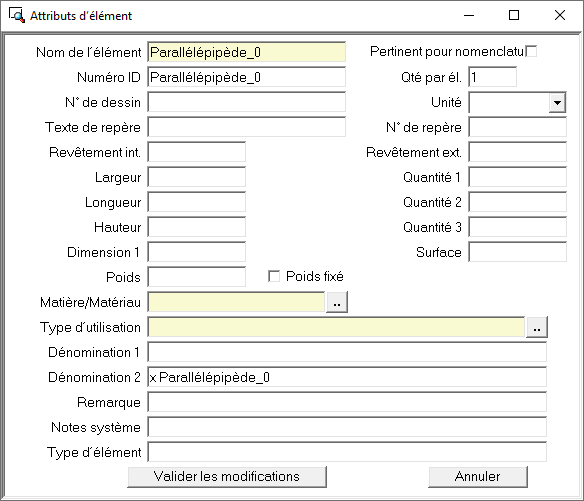
Task: Expand the Unité dropdown arrow
Action: [x=557, y=102]
